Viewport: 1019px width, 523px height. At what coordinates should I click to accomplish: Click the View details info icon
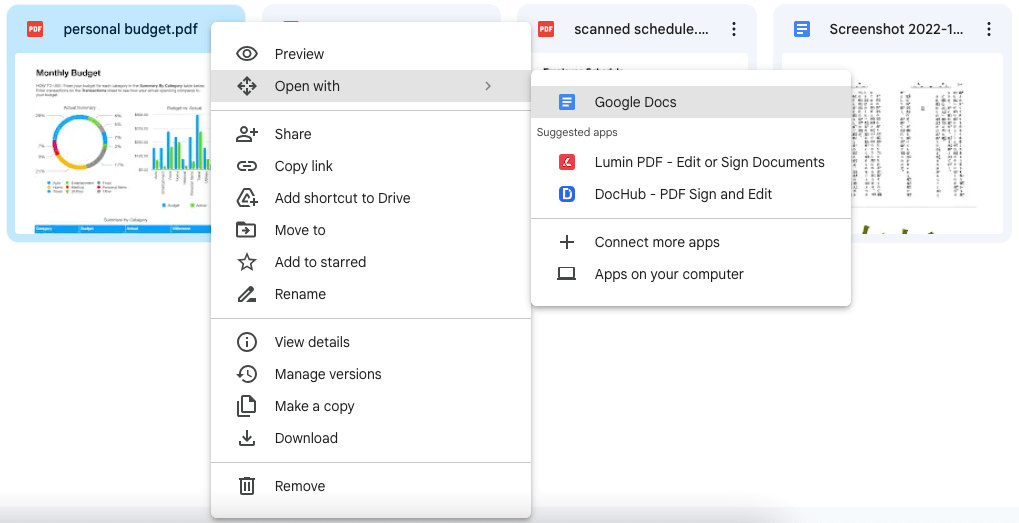(x=247, y=342)
